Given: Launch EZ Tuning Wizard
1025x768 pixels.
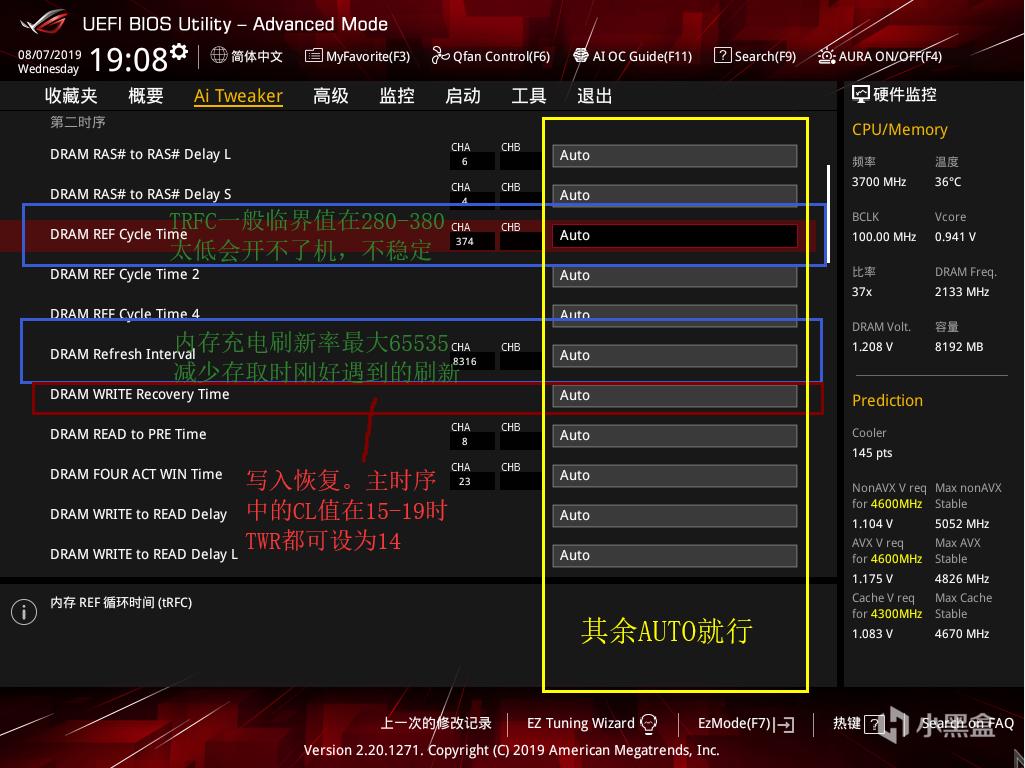Looking at the screenshot, I should (x=580, y=724).
